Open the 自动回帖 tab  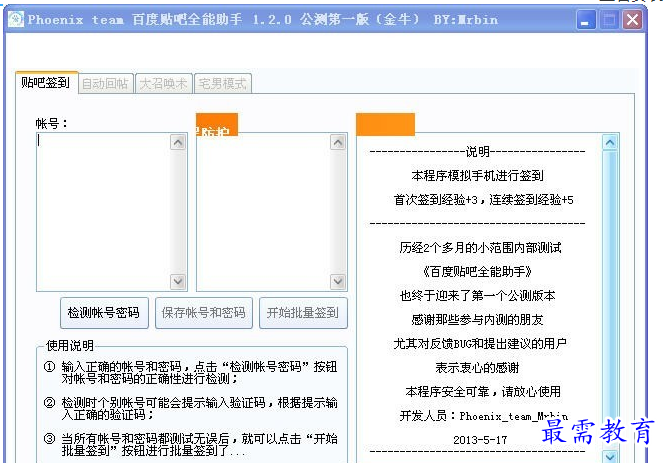(105, 83)
